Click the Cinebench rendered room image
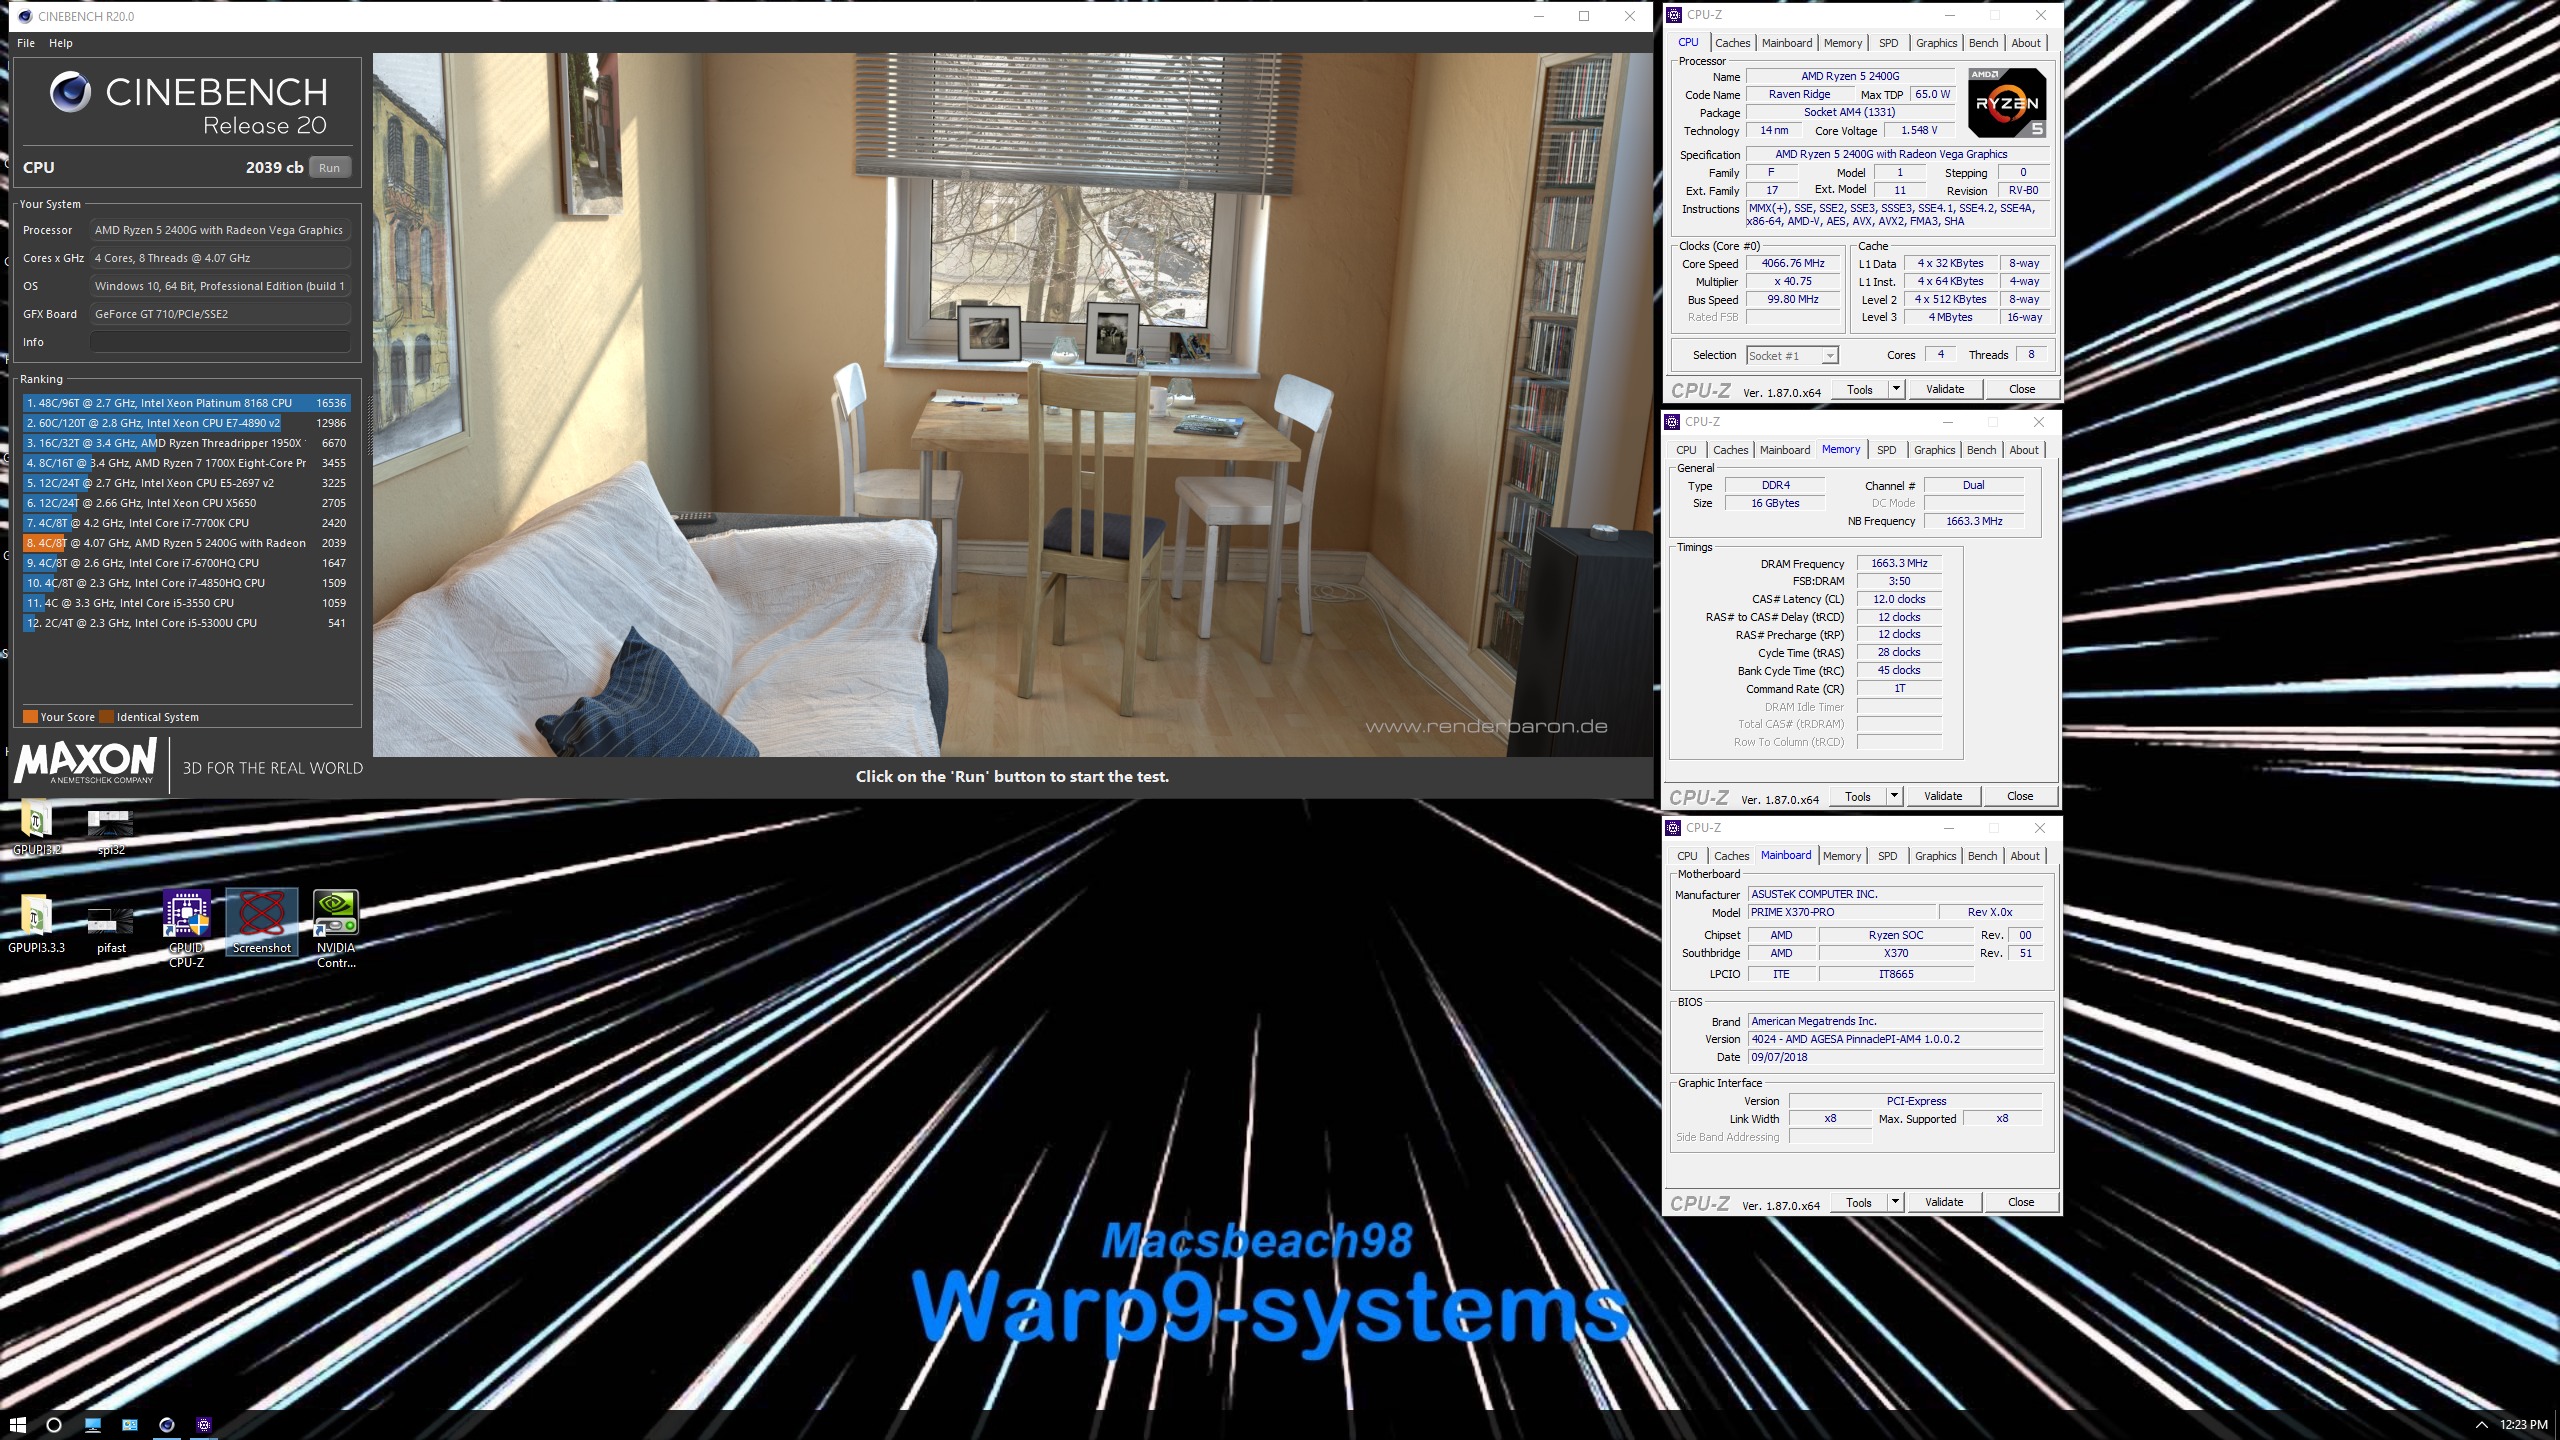2560x1440 pixels. (1012, 405)
